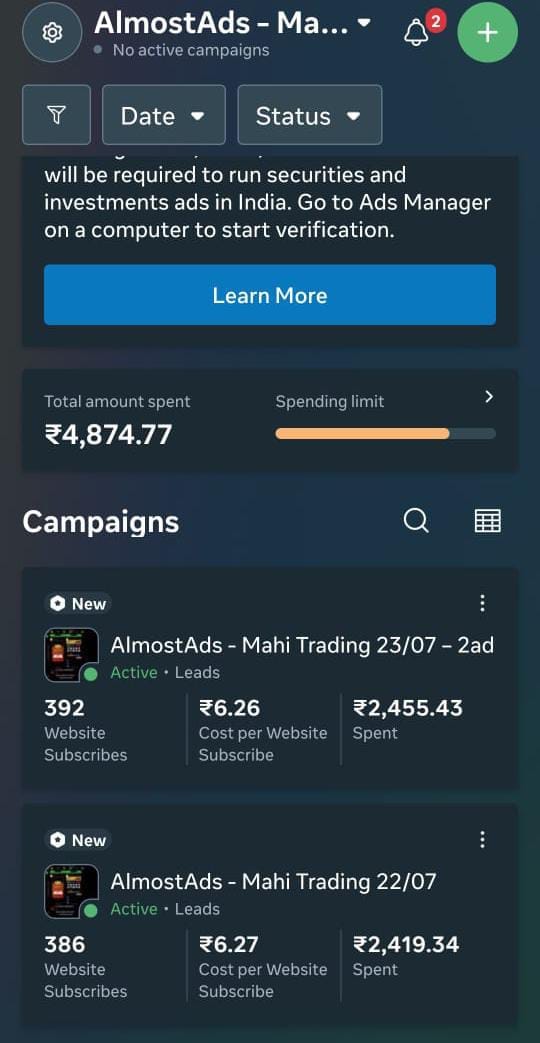Open spending limit details chevron
540x1043 pixels.
pyautogui.click(x=489, y=397)
